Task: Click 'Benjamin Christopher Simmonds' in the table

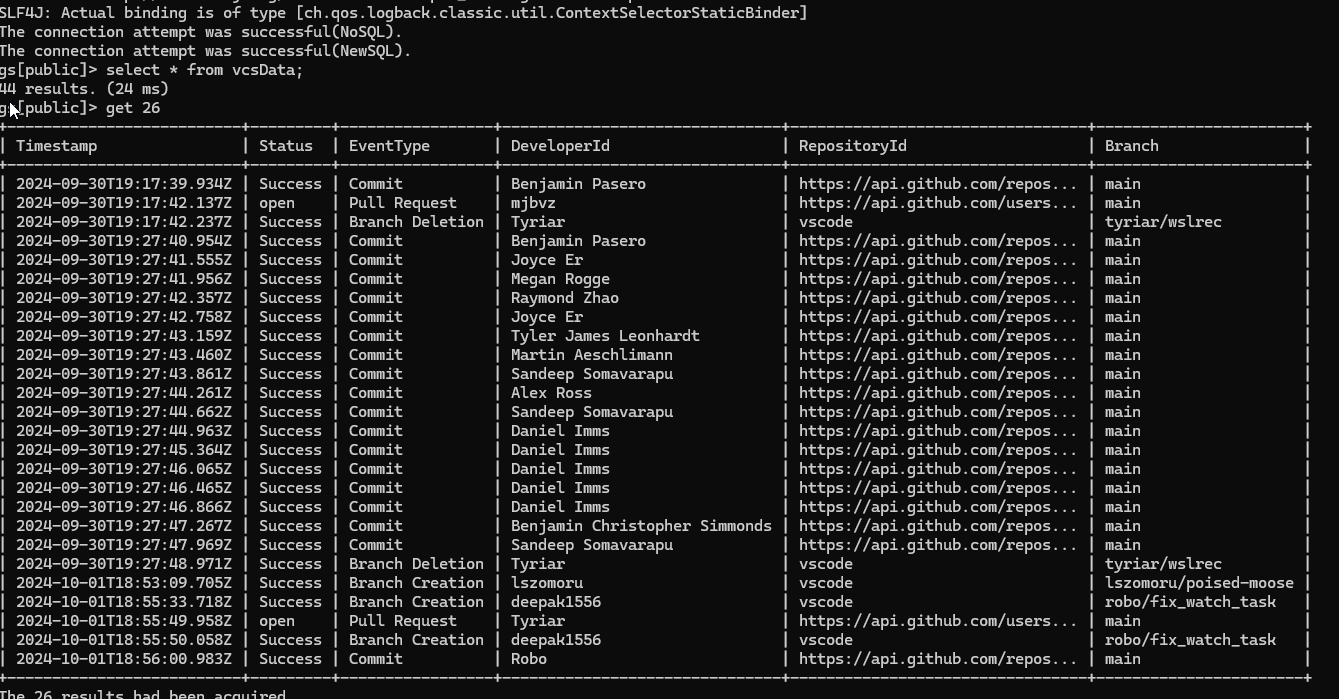Action: (x=641, y=526)
